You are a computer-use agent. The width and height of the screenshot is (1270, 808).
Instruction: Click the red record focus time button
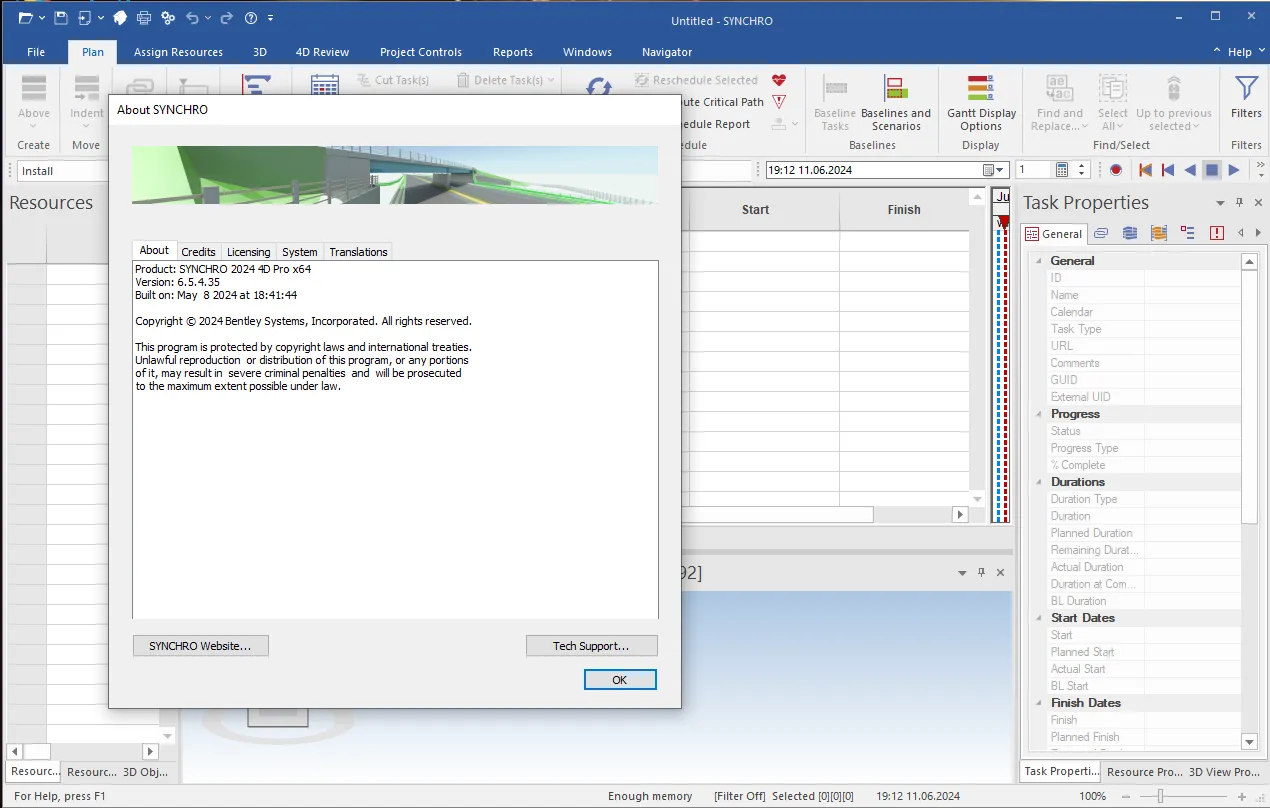click(x=1116, y=170)
